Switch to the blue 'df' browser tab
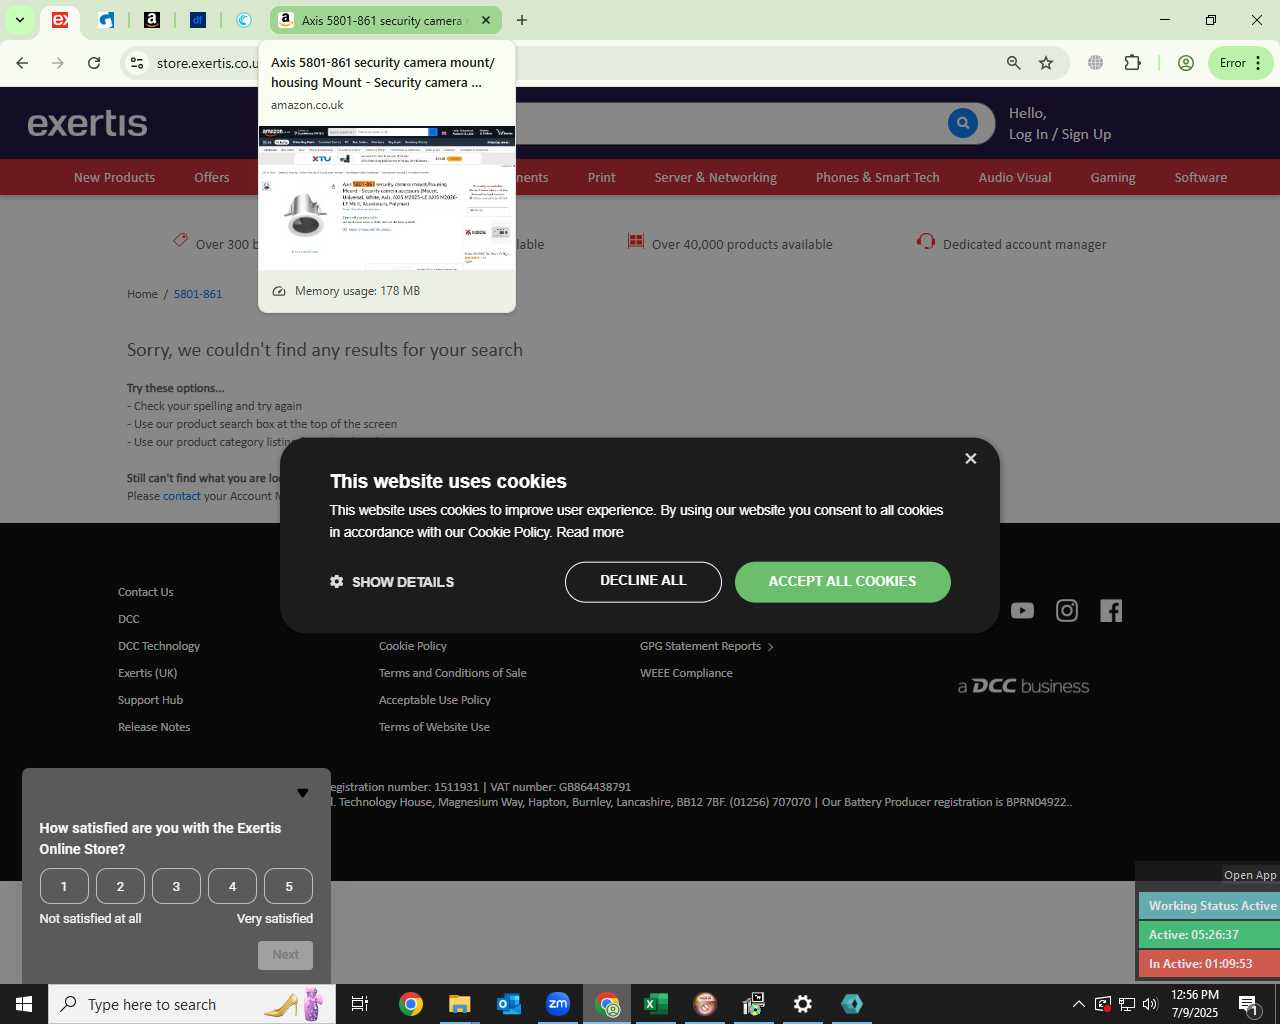 [x=198, y=20]
